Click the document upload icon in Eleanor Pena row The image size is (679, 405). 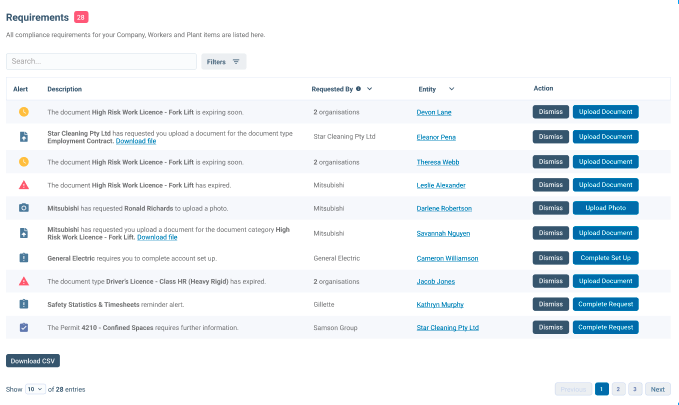coord(24,137)
